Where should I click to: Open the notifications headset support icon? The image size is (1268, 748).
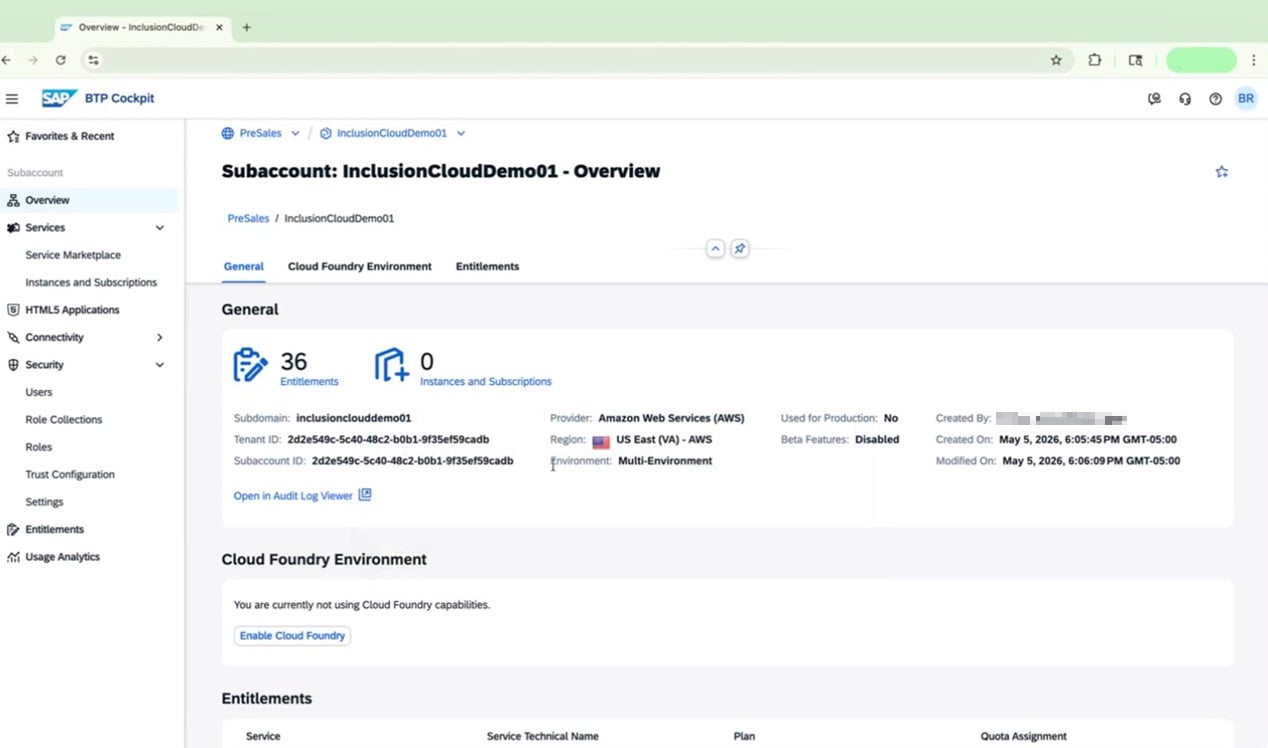[1185, 99]
